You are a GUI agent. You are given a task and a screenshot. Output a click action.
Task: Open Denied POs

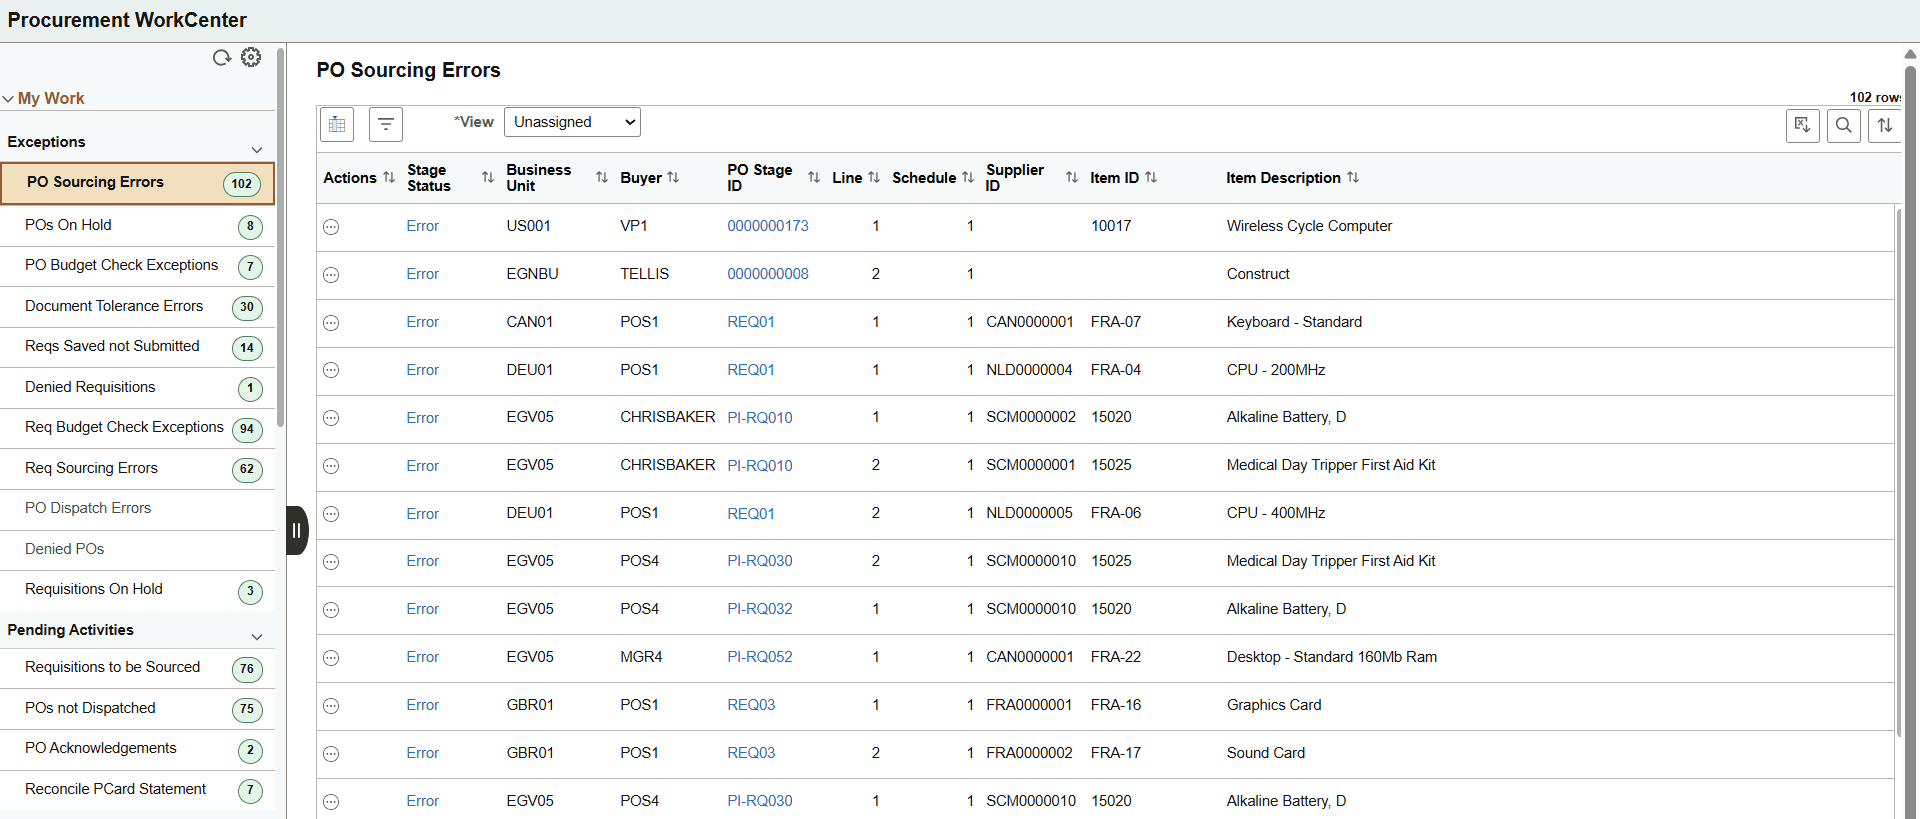[137, 550]
